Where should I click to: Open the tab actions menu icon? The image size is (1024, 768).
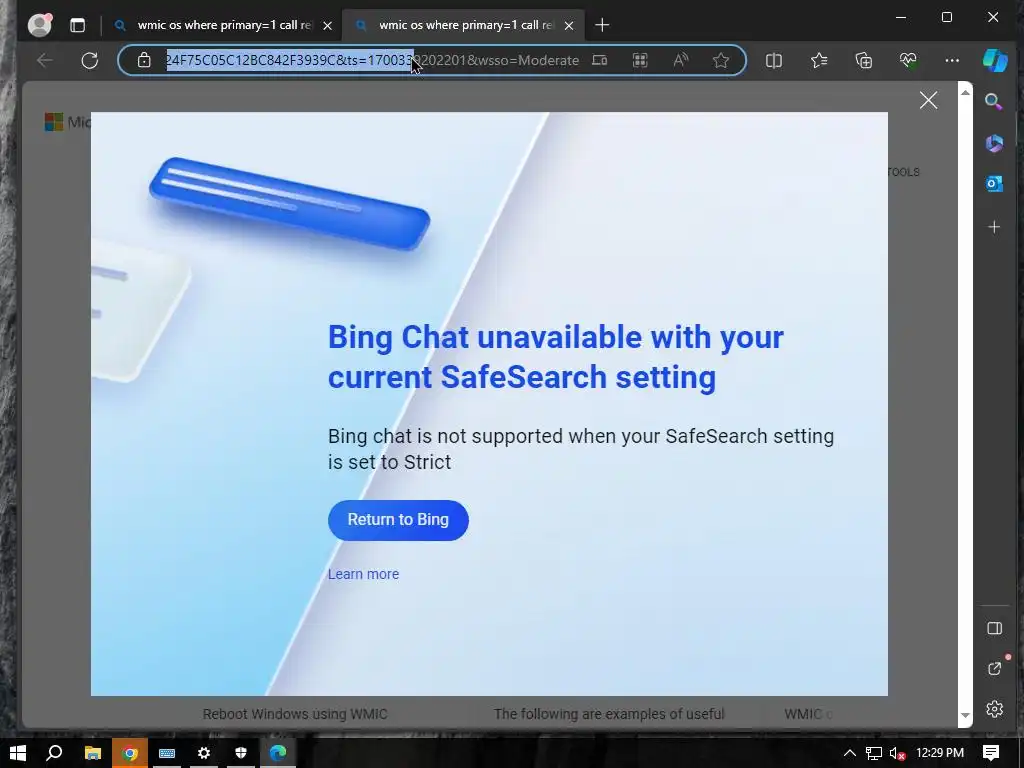(78, 25)
